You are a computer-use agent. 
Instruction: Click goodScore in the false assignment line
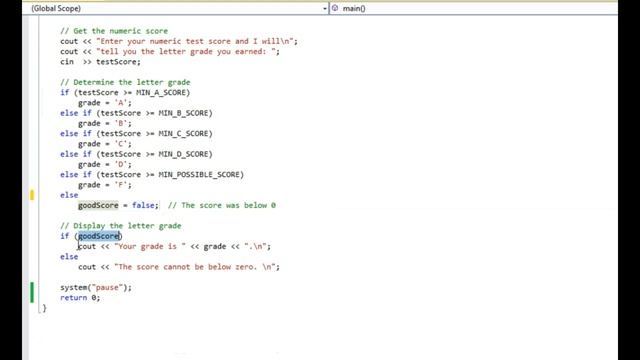(x=98, y=205)
